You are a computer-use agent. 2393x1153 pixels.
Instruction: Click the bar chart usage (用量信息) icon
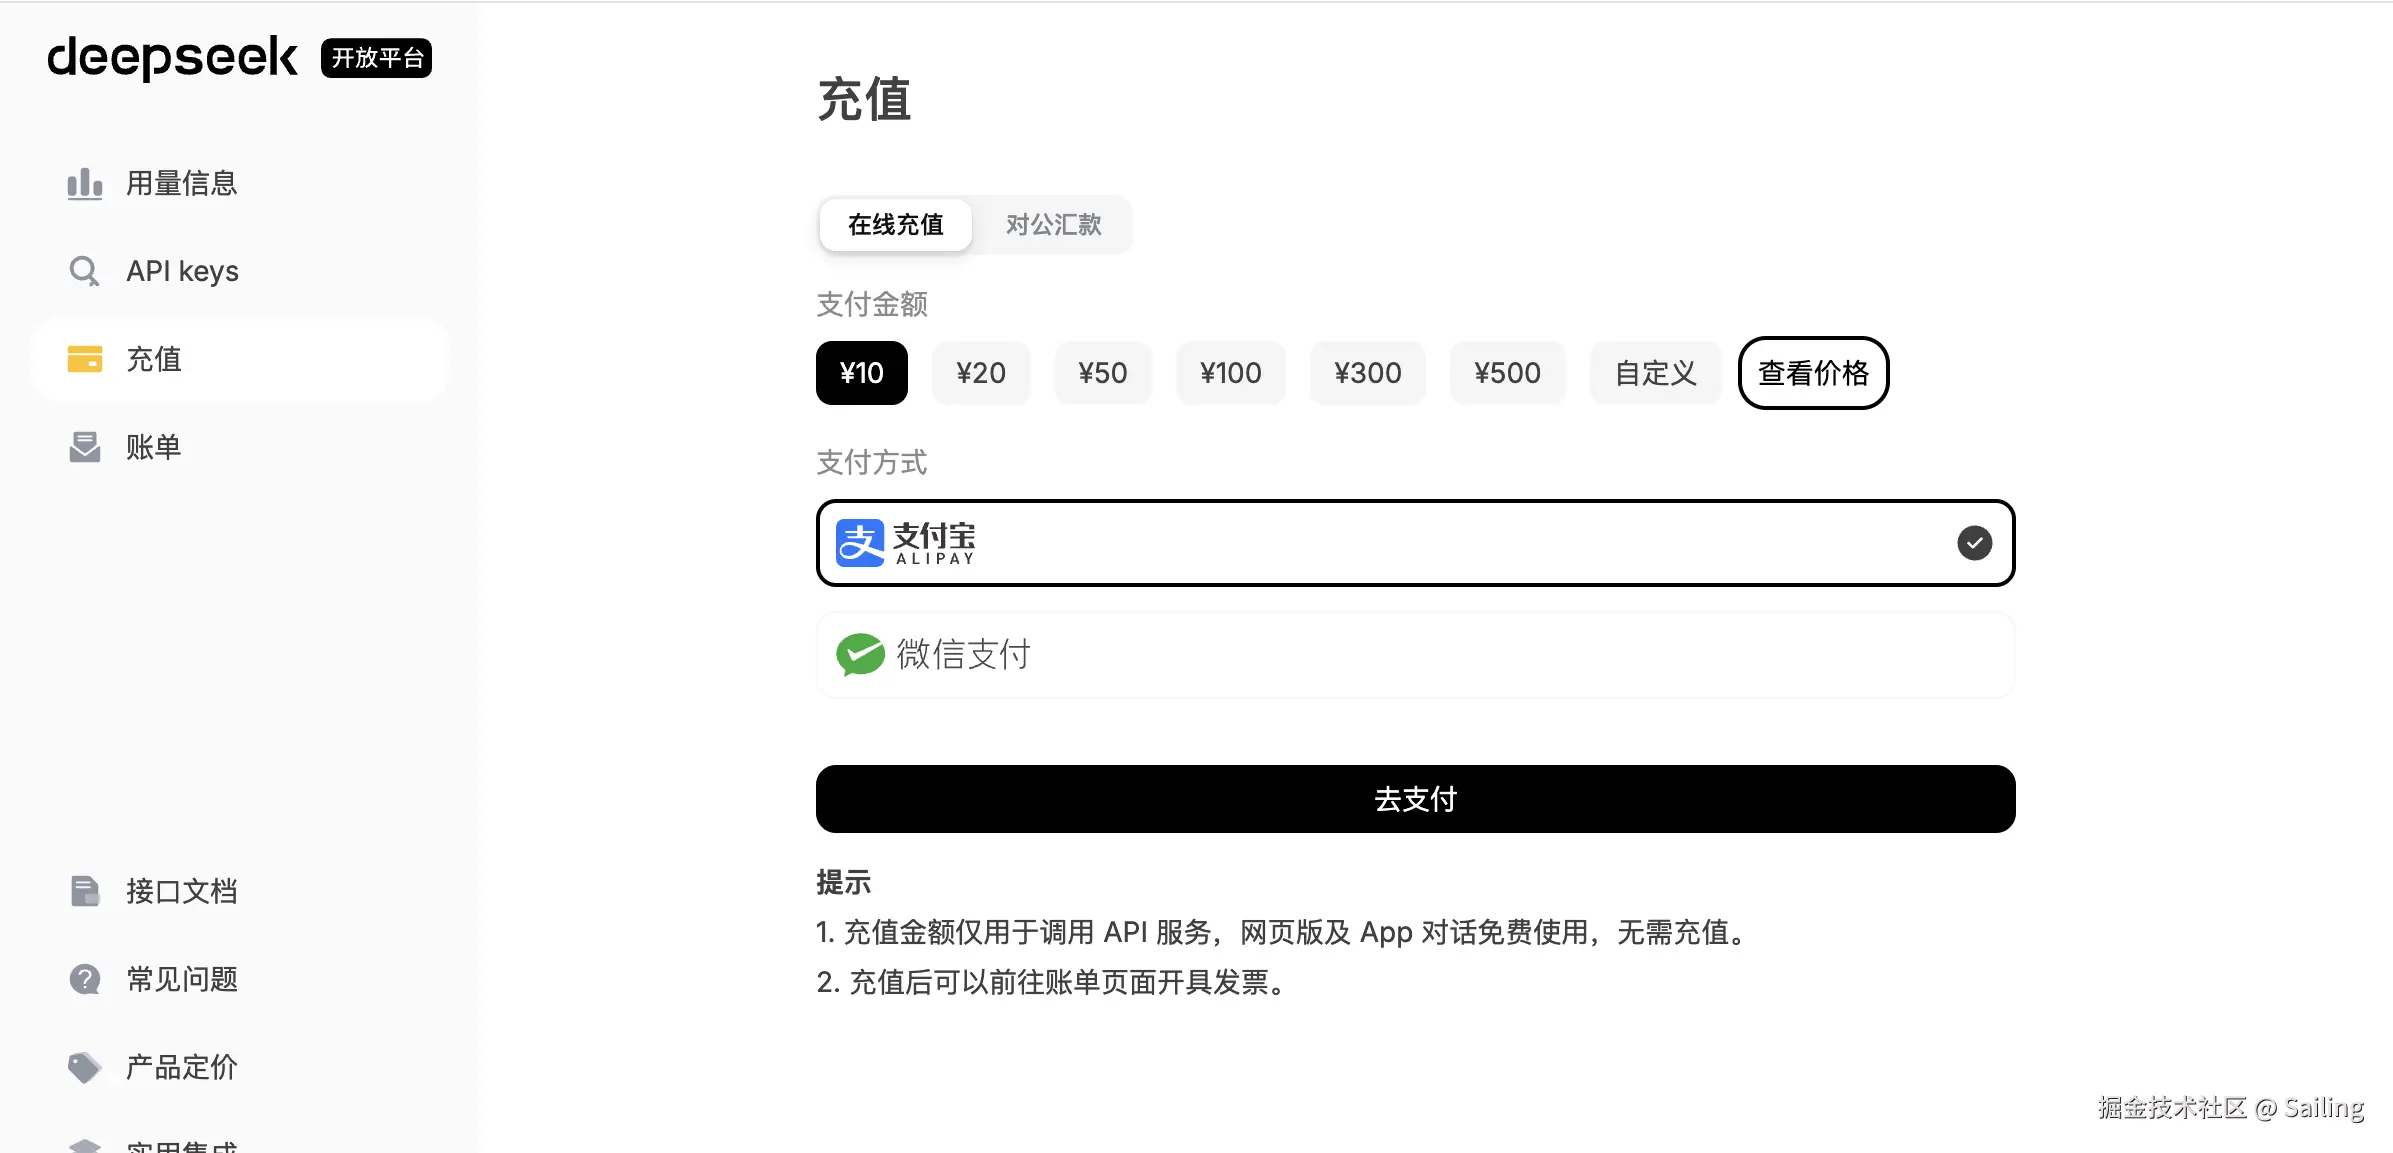85,184
